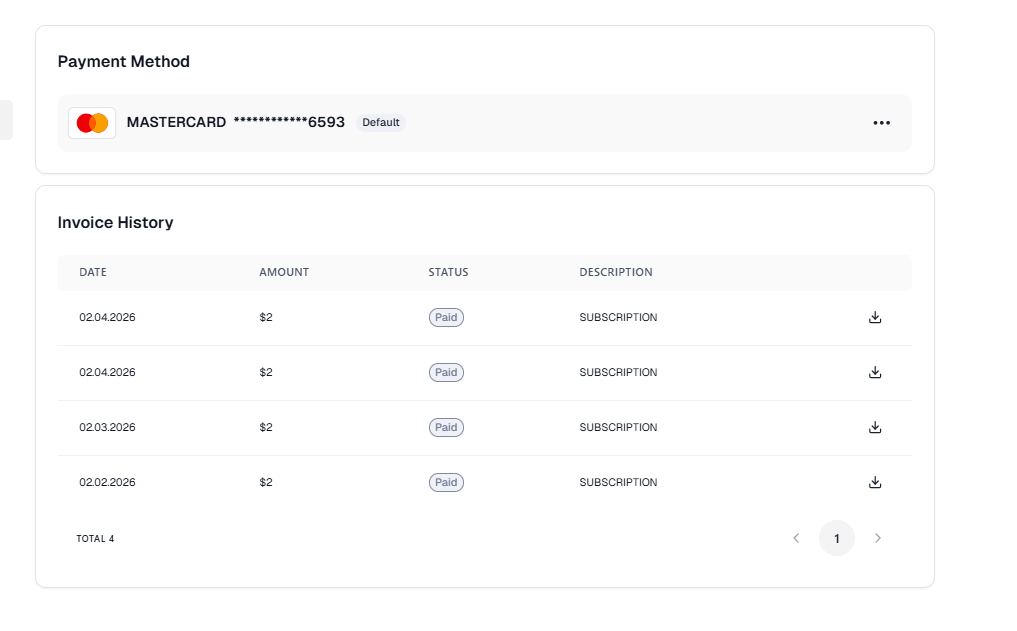Download the second 02.04.2026 invoice

[875, 373]
